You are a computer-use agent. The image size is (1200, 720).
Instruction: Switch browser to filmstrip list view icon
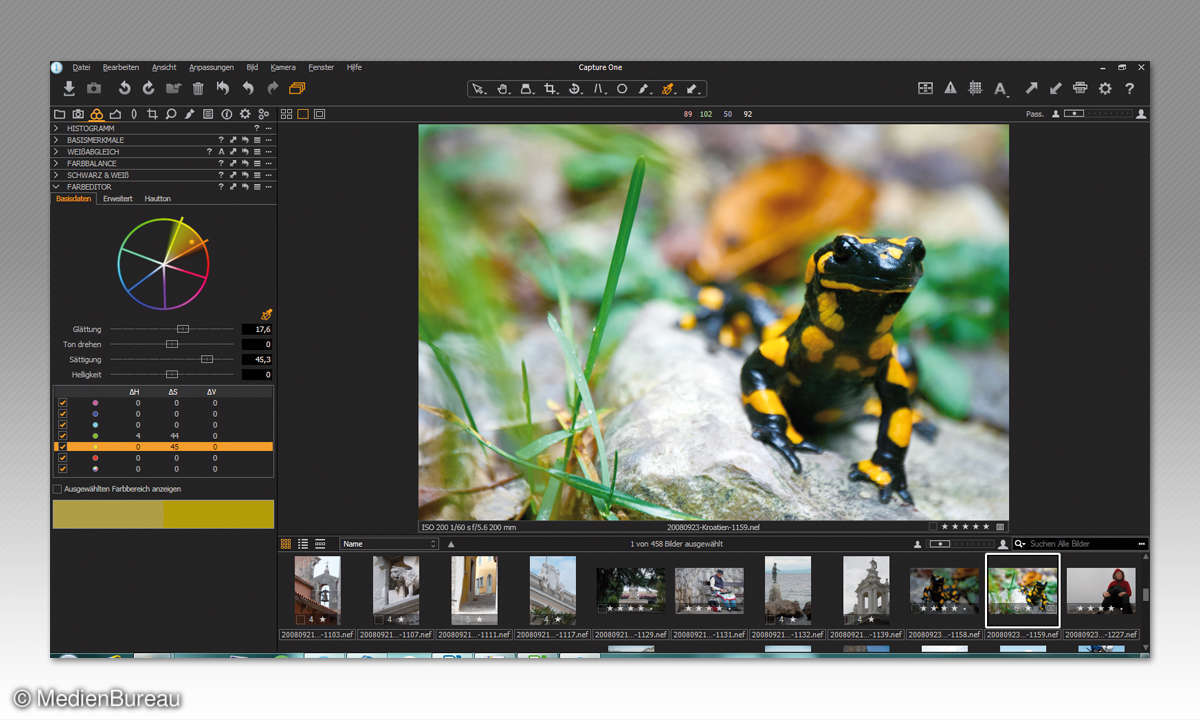321,544
